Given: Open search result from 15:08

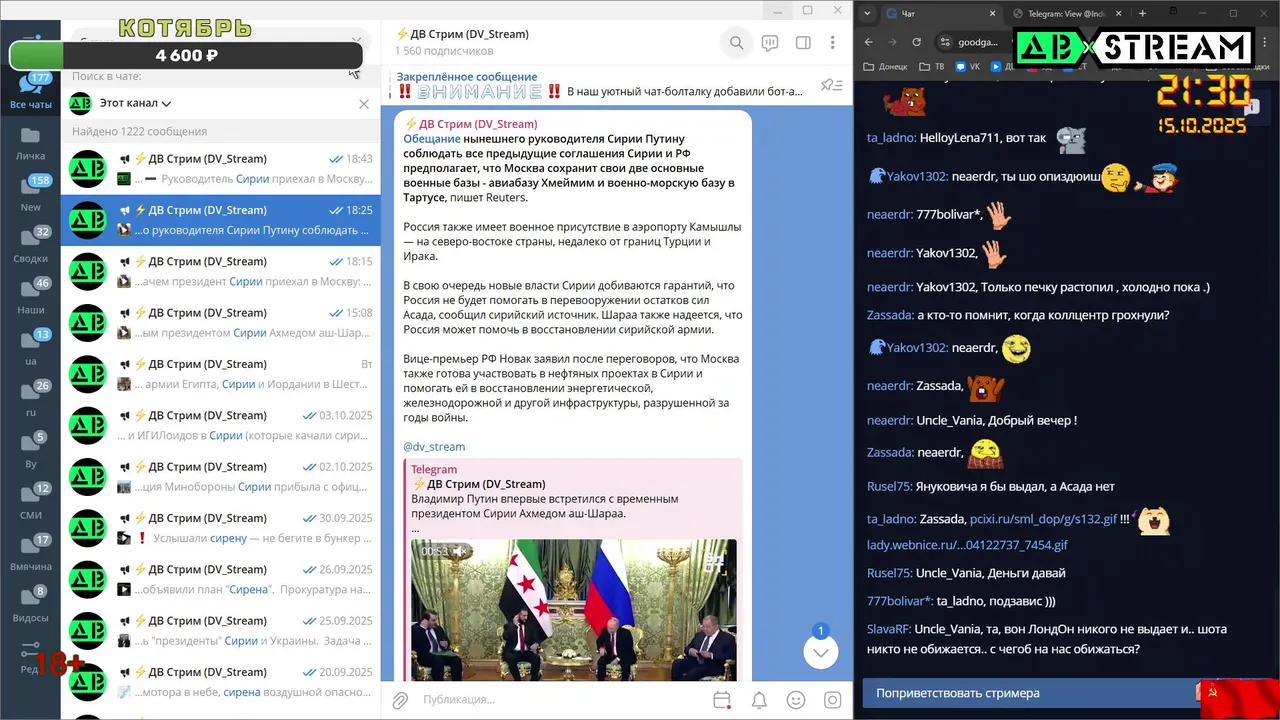Looking at the screenshot, I should pos(221,322).
